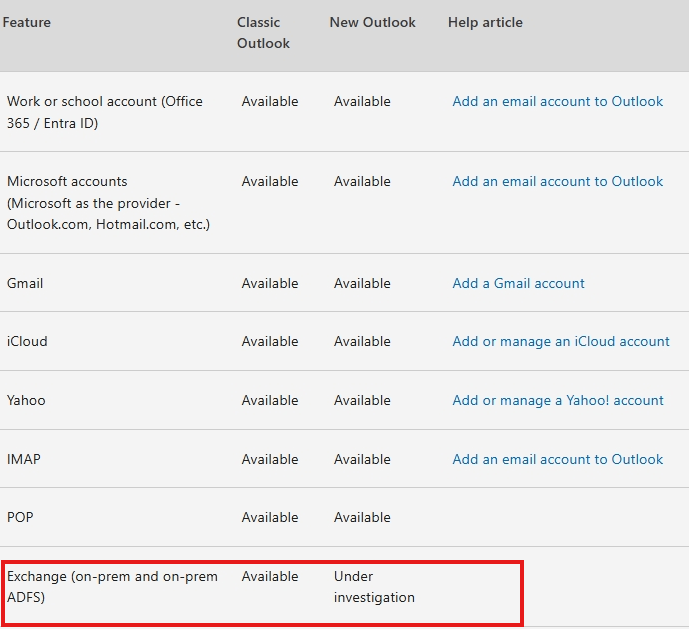Select 'Work or school account (Office 365 / Entra ID)' text
Screen dimensions: 690x629
click(x=105, y=112)
